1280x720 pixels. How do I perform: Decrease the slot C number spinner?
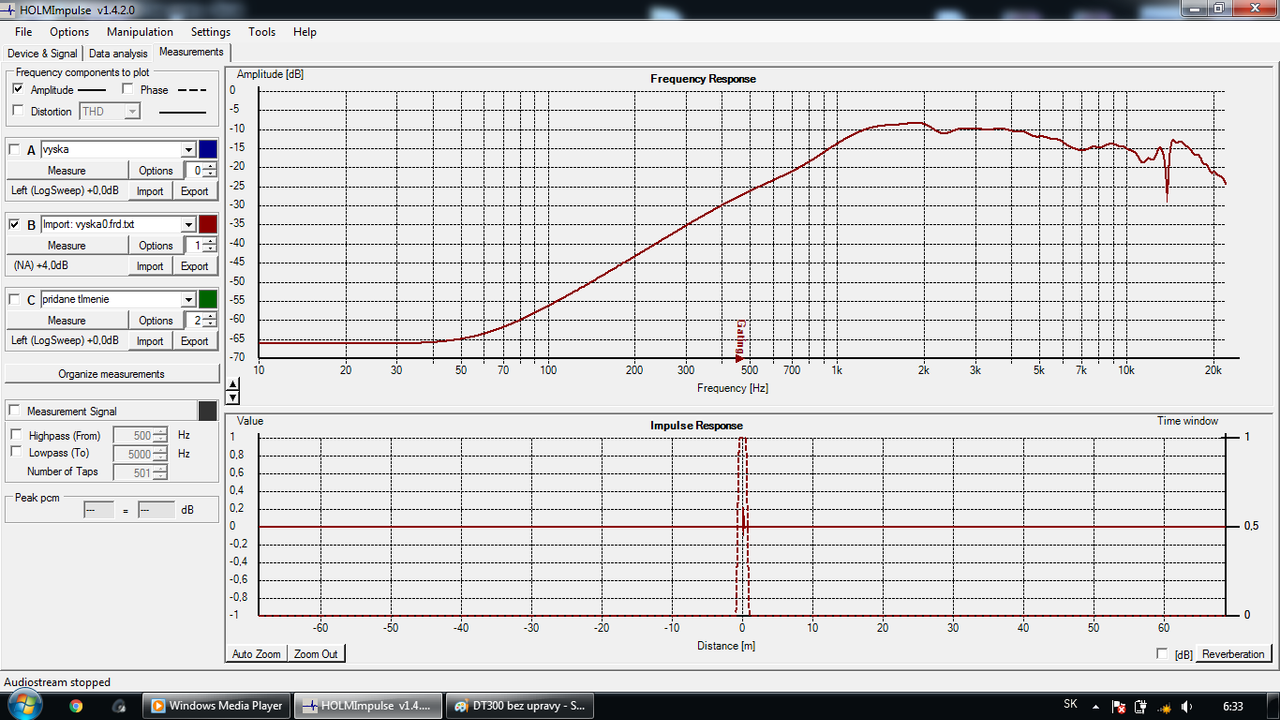click(210, 324)
